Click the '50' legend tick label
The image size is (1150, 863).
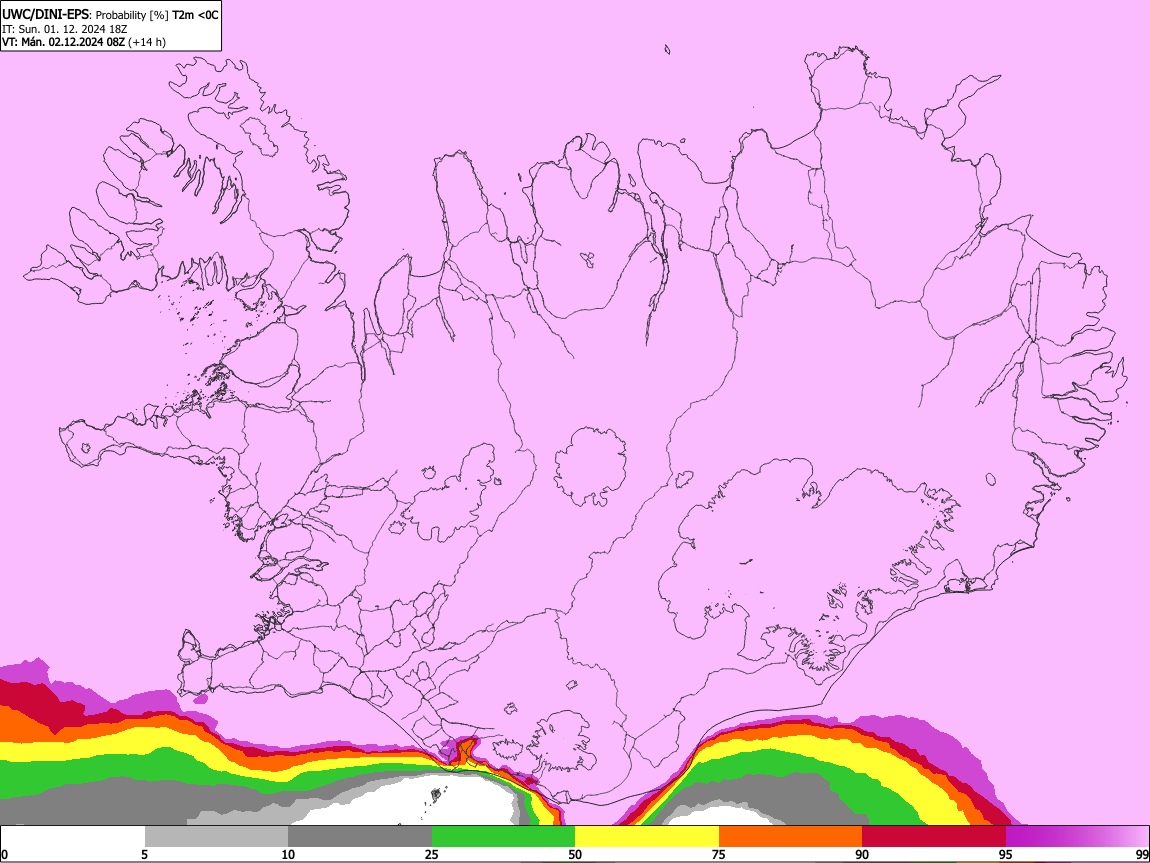(x=575, y=855)
